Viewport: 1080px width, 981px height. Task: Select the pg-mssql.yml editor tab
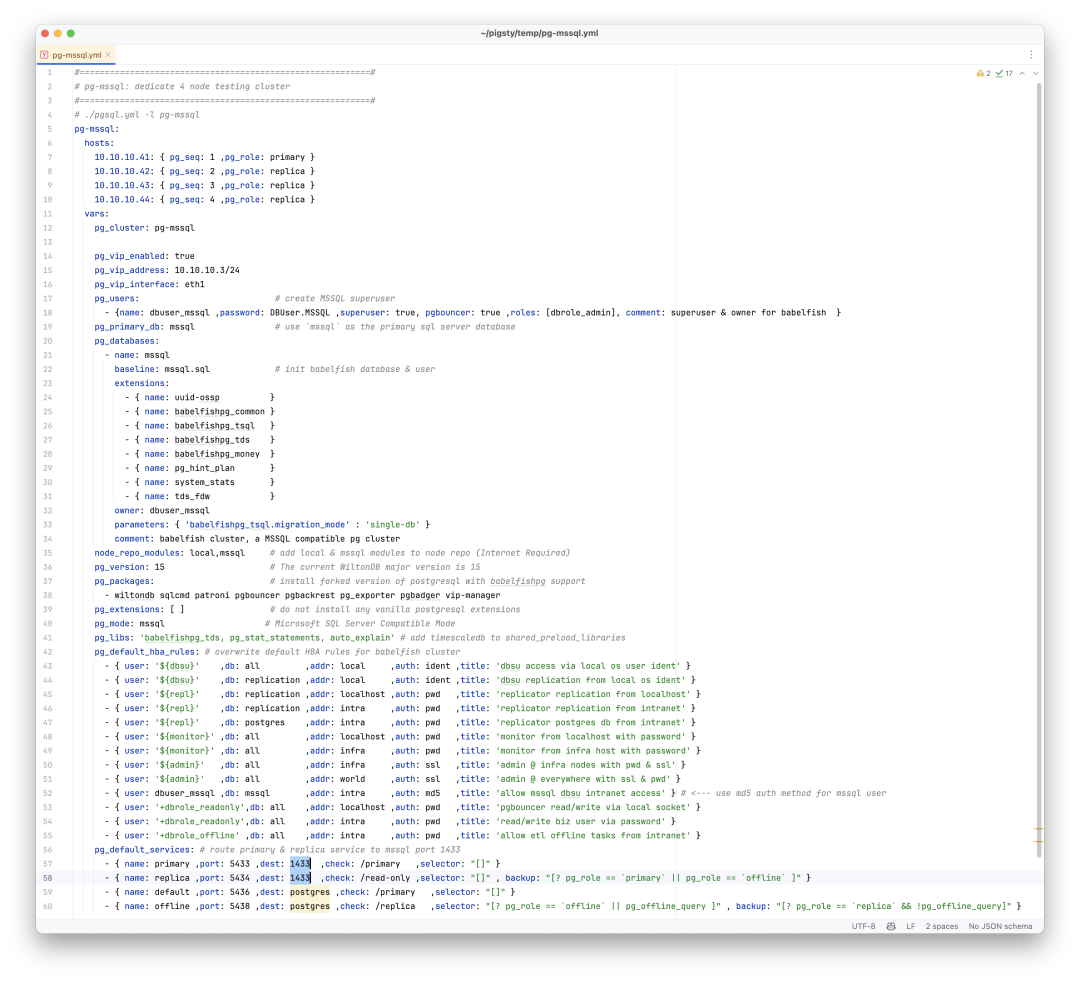pyautogui.click(x=75, y=55)
